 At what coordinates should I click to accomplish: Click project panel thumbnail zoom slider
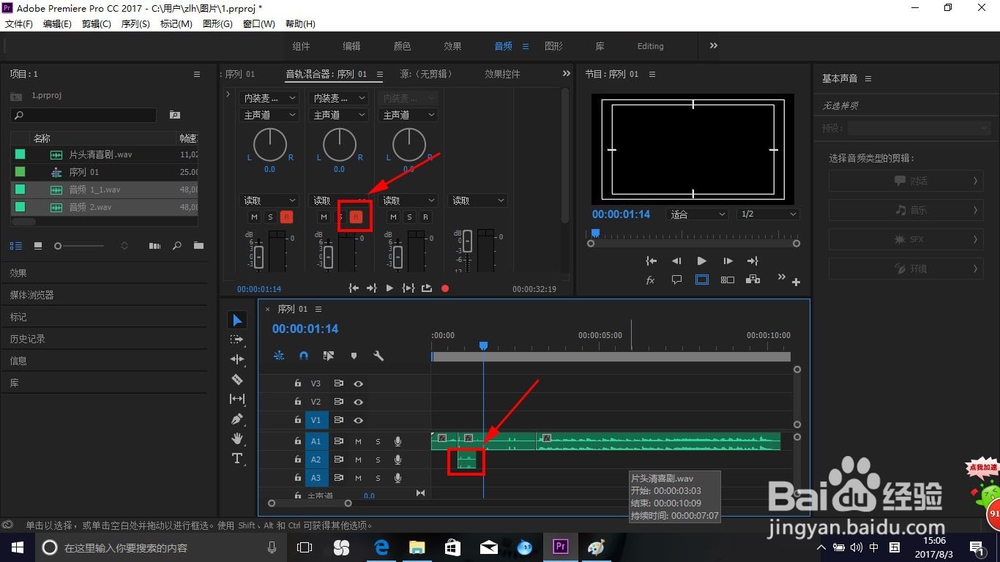coord(79,246)
